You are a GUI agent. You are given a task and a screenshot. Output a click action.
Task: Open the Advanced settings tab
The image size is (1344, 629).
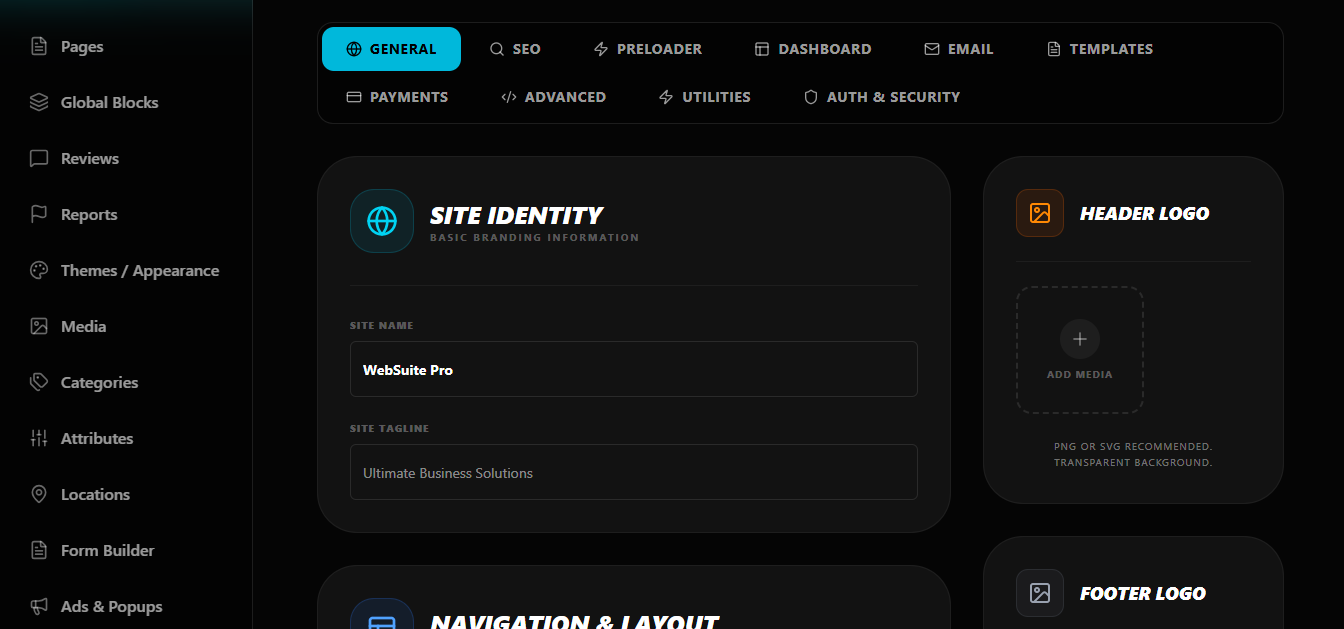[553, 97]
